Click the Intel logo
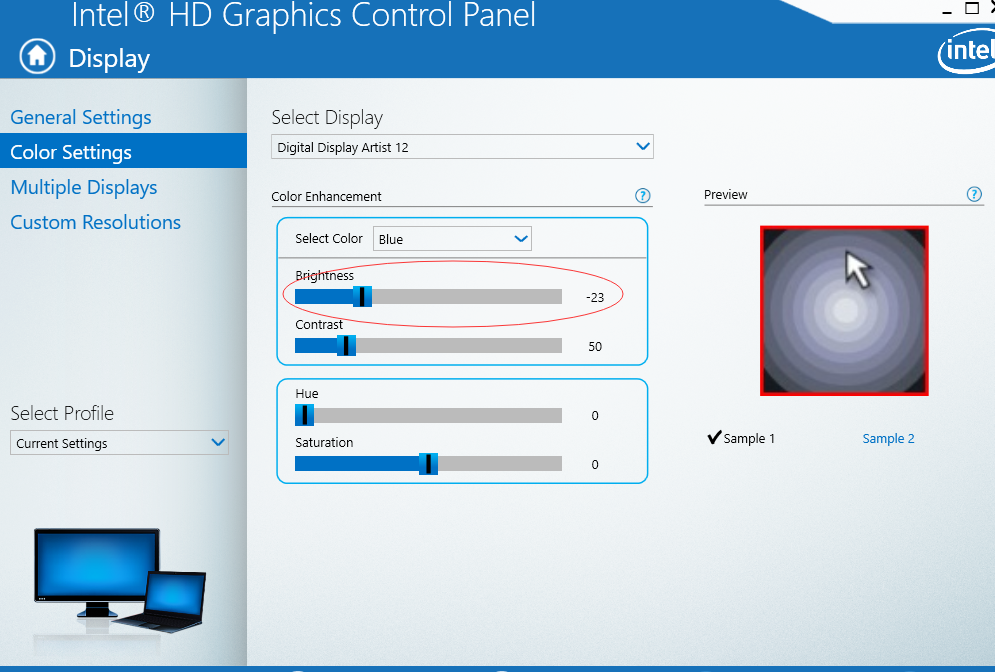Image resolution: width=995 pixels, height=672 pixels. (x=964, y=52)
